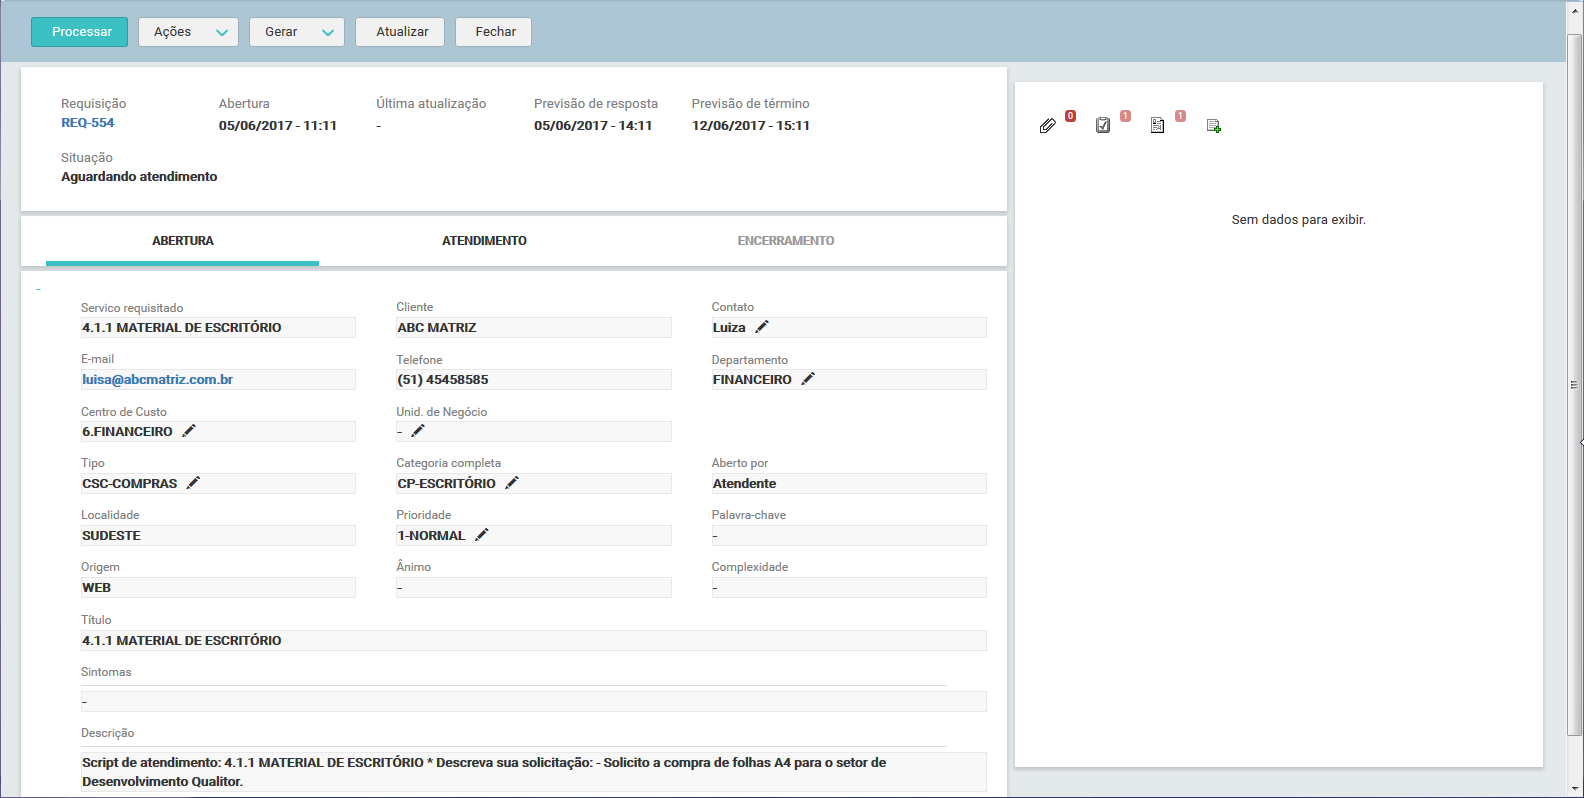Edit the Contato Luiza pencil icon
This screenshot has width=1584, height=798.
761,327
